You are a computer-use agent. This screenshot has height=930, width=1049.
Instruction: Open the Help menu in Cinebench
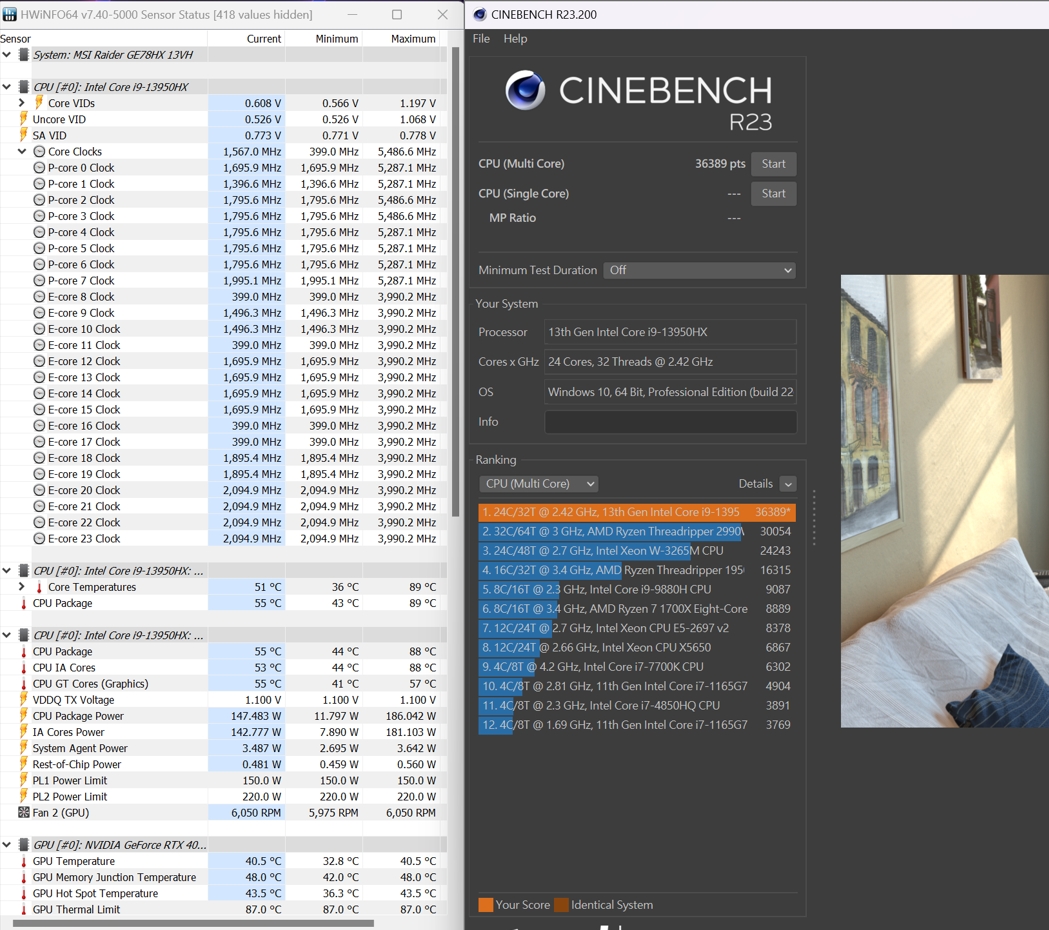515,39
